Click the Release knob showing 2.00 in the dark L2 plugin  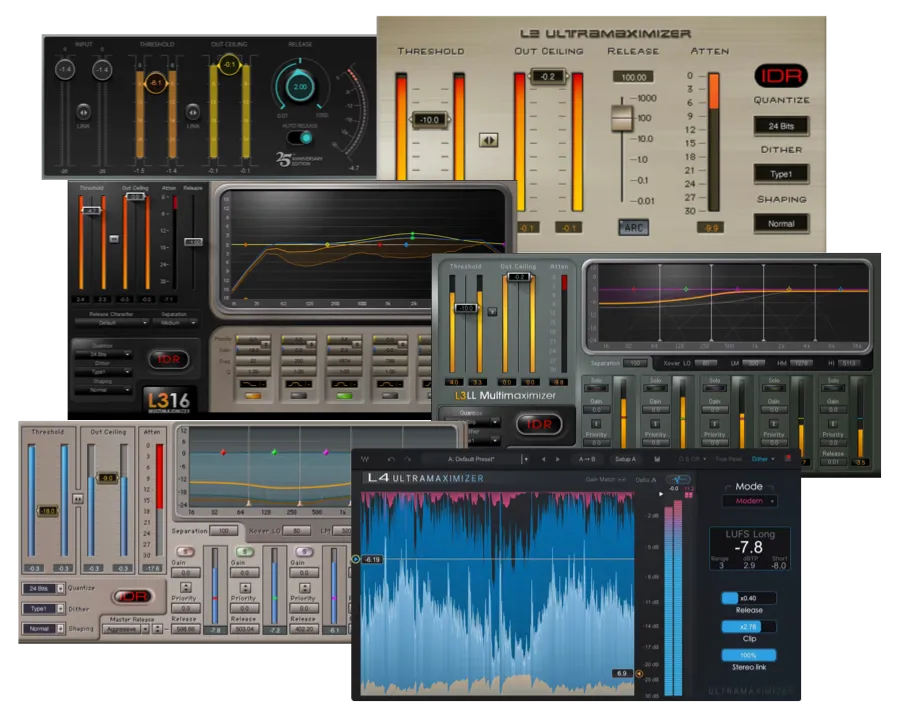tap(300, 87)
